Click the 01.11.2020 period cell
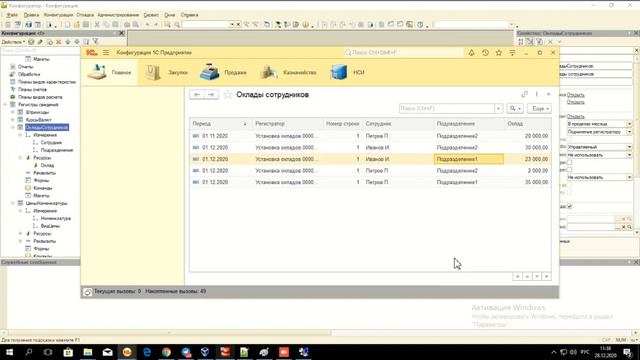 pos(215,136)
